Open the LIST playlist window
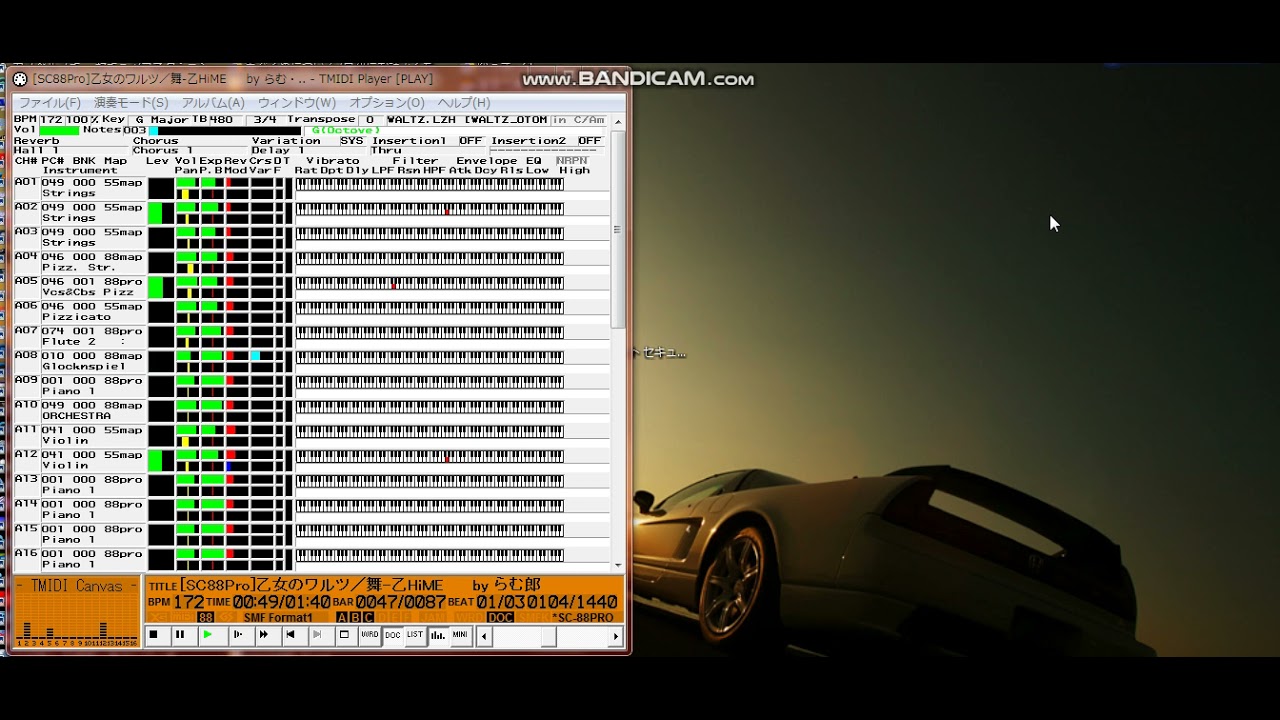 pos(414,635)
